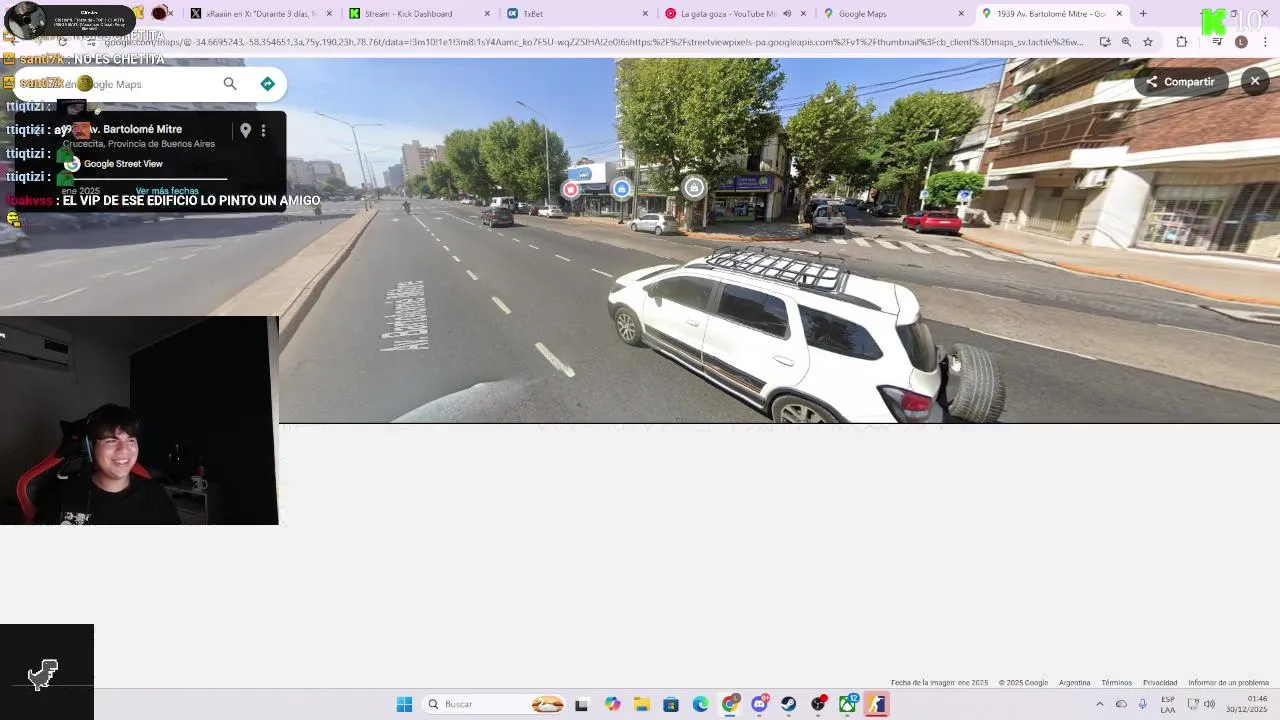The width and height of the screenshot is (1280, 720).
Task: Open the three-dot menu in address card
Action: point(263,130)
